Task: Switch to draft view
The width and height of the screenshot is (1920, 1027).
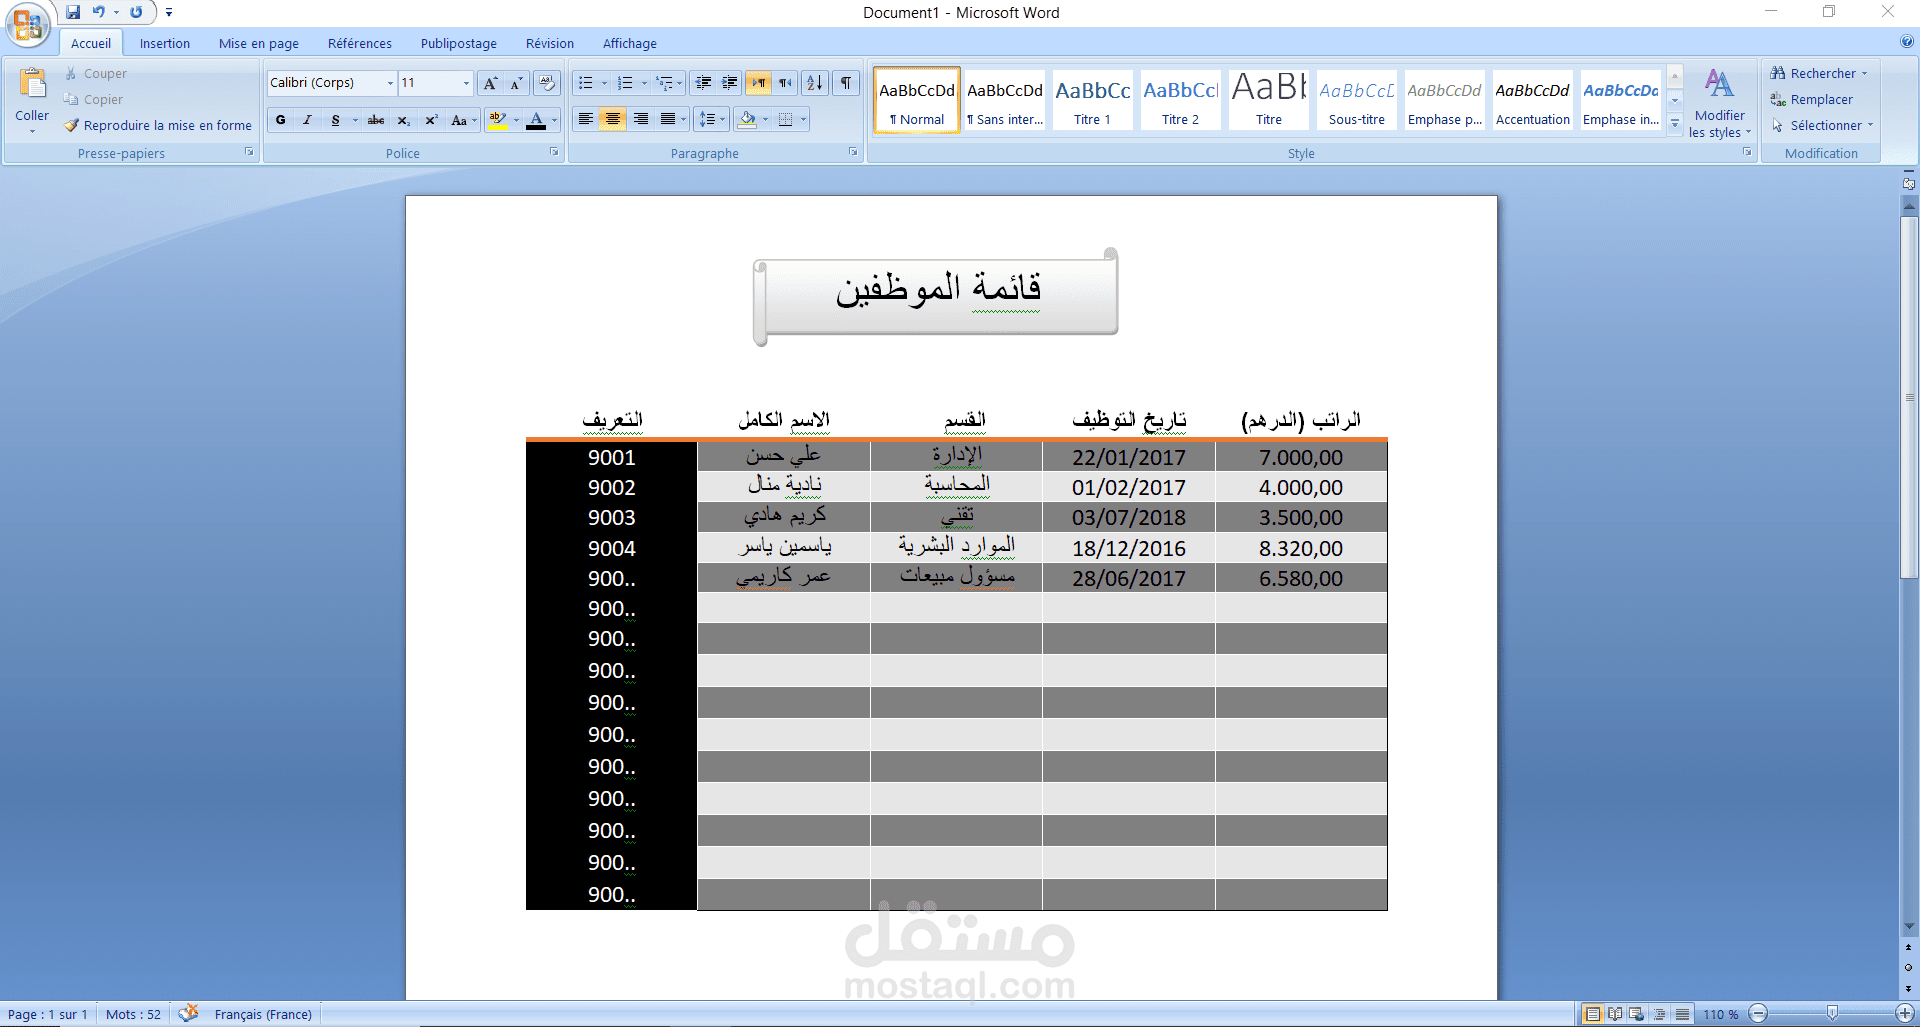Action: (1683, 1014)
